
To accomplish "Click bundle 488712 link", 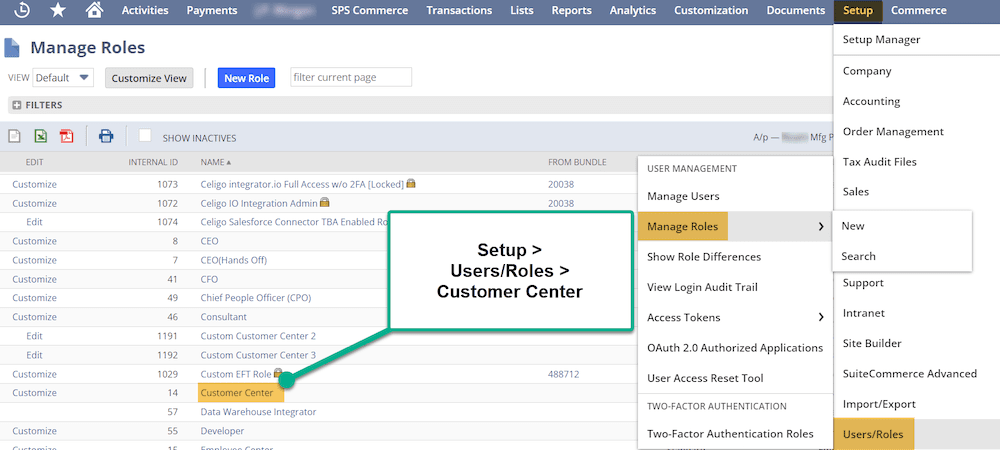I will tap(564, 374).
